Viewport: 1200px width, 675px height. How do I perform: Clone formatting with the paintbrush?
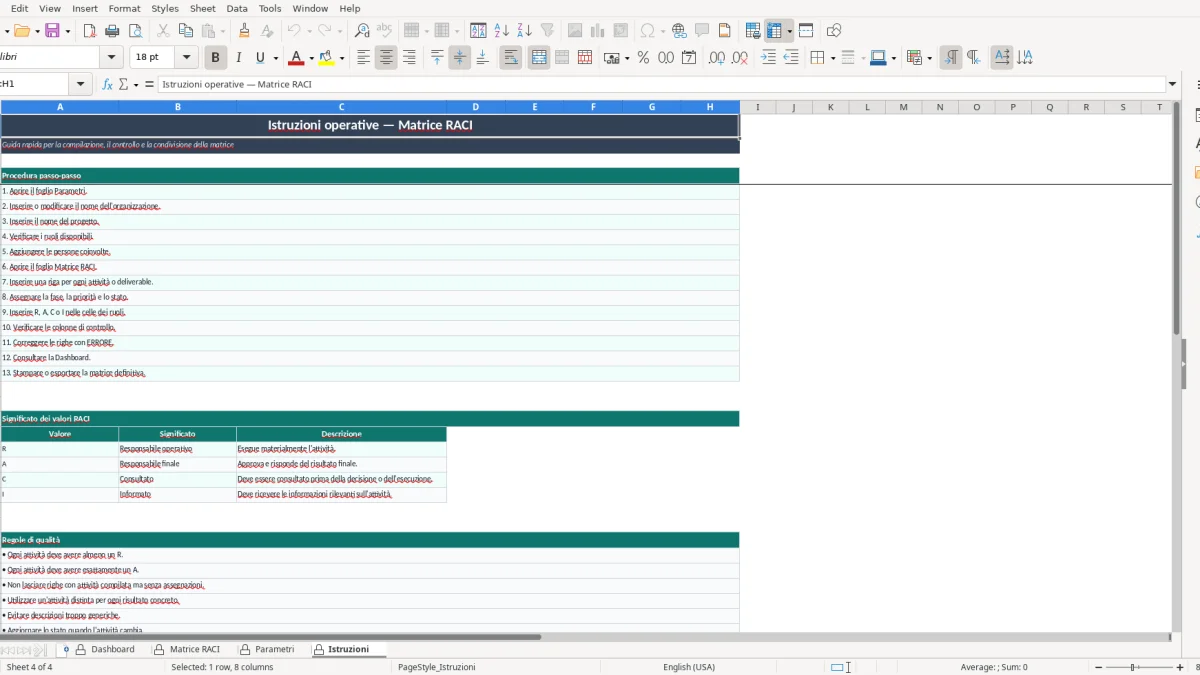[244, 31]
